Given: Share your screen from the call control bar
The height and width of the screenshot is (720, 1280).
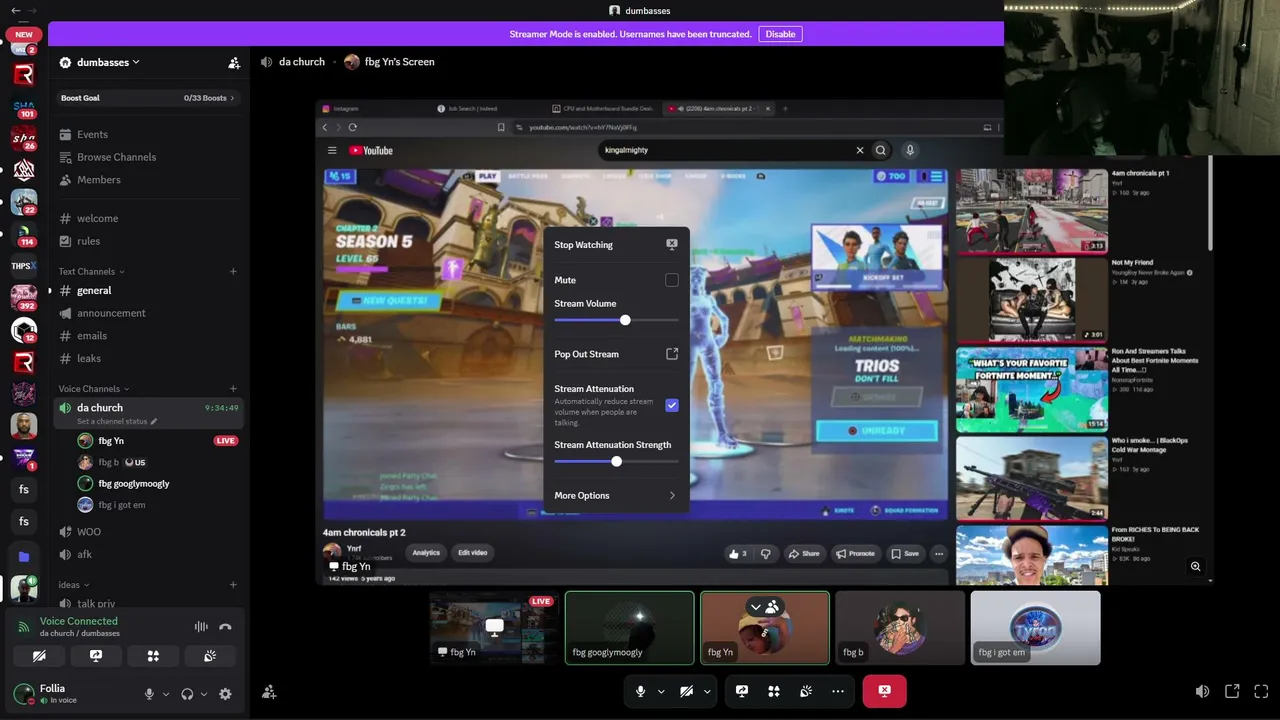Looking at the screenshot, I should click(x=742, y=691).
